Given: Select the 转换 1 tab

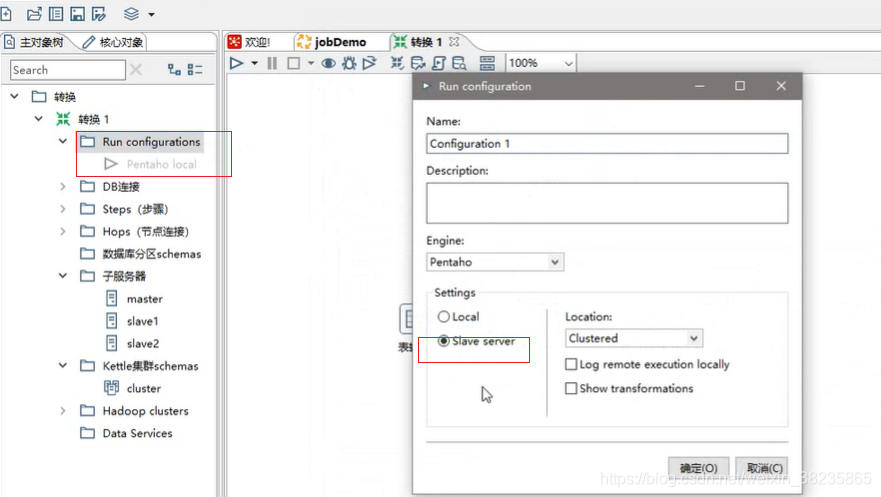Looking at the screenshot, I should [x=418, y=42].
